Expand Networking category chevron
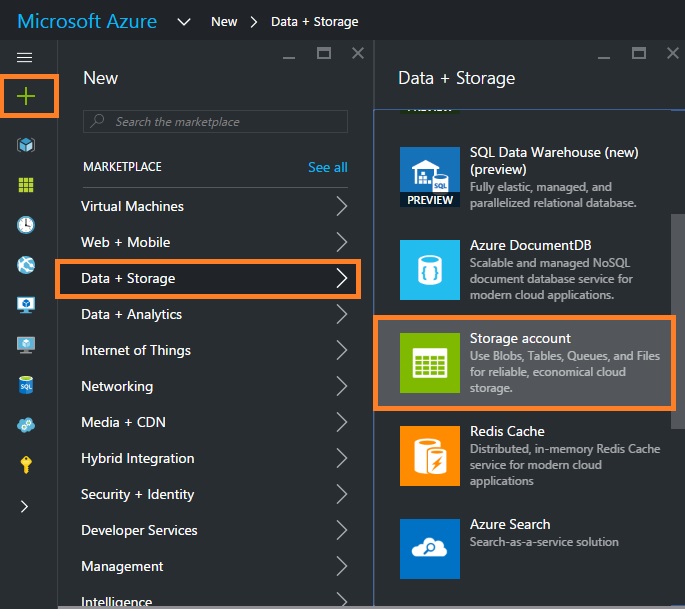Viewport: 685px width, 609px height. click(342, 387)
